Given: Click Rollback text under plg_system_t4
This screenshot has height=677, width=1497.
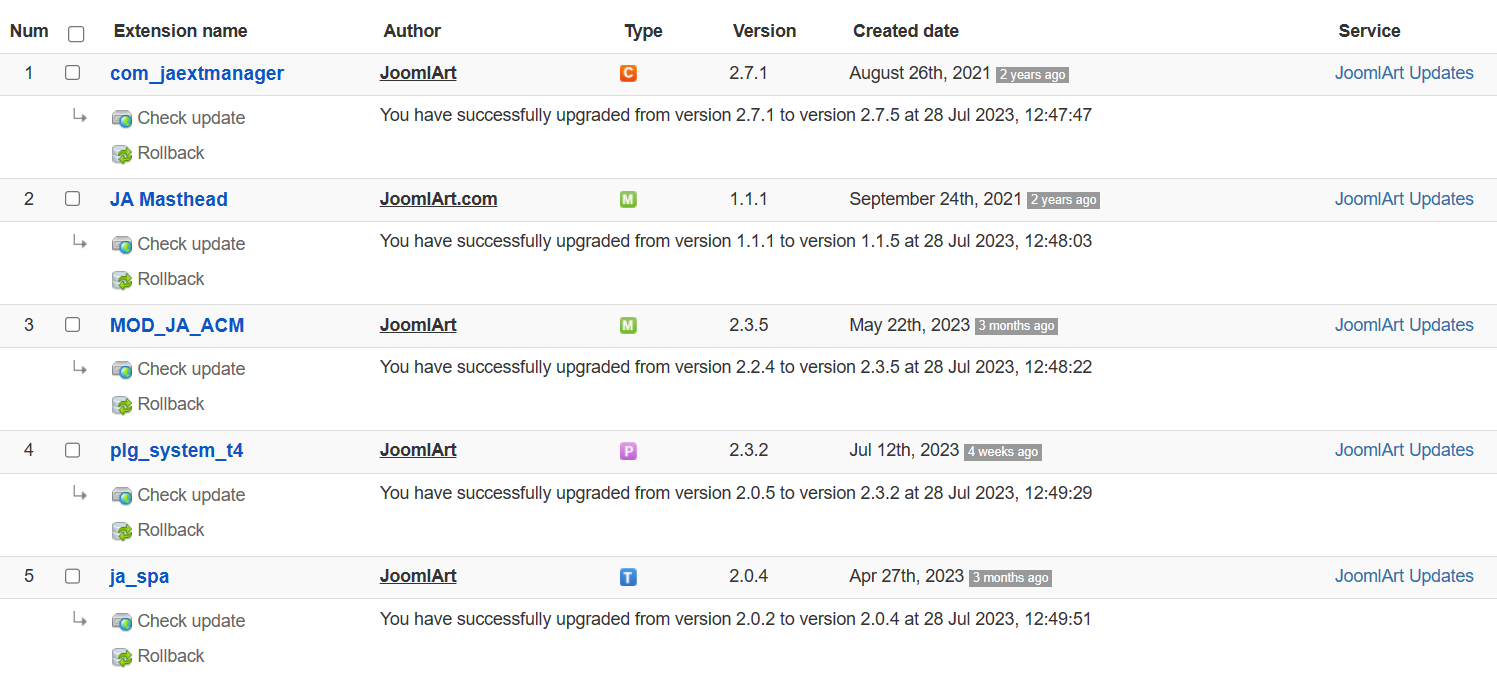Looking at the screenshot, I should click(x=171, y=530).
